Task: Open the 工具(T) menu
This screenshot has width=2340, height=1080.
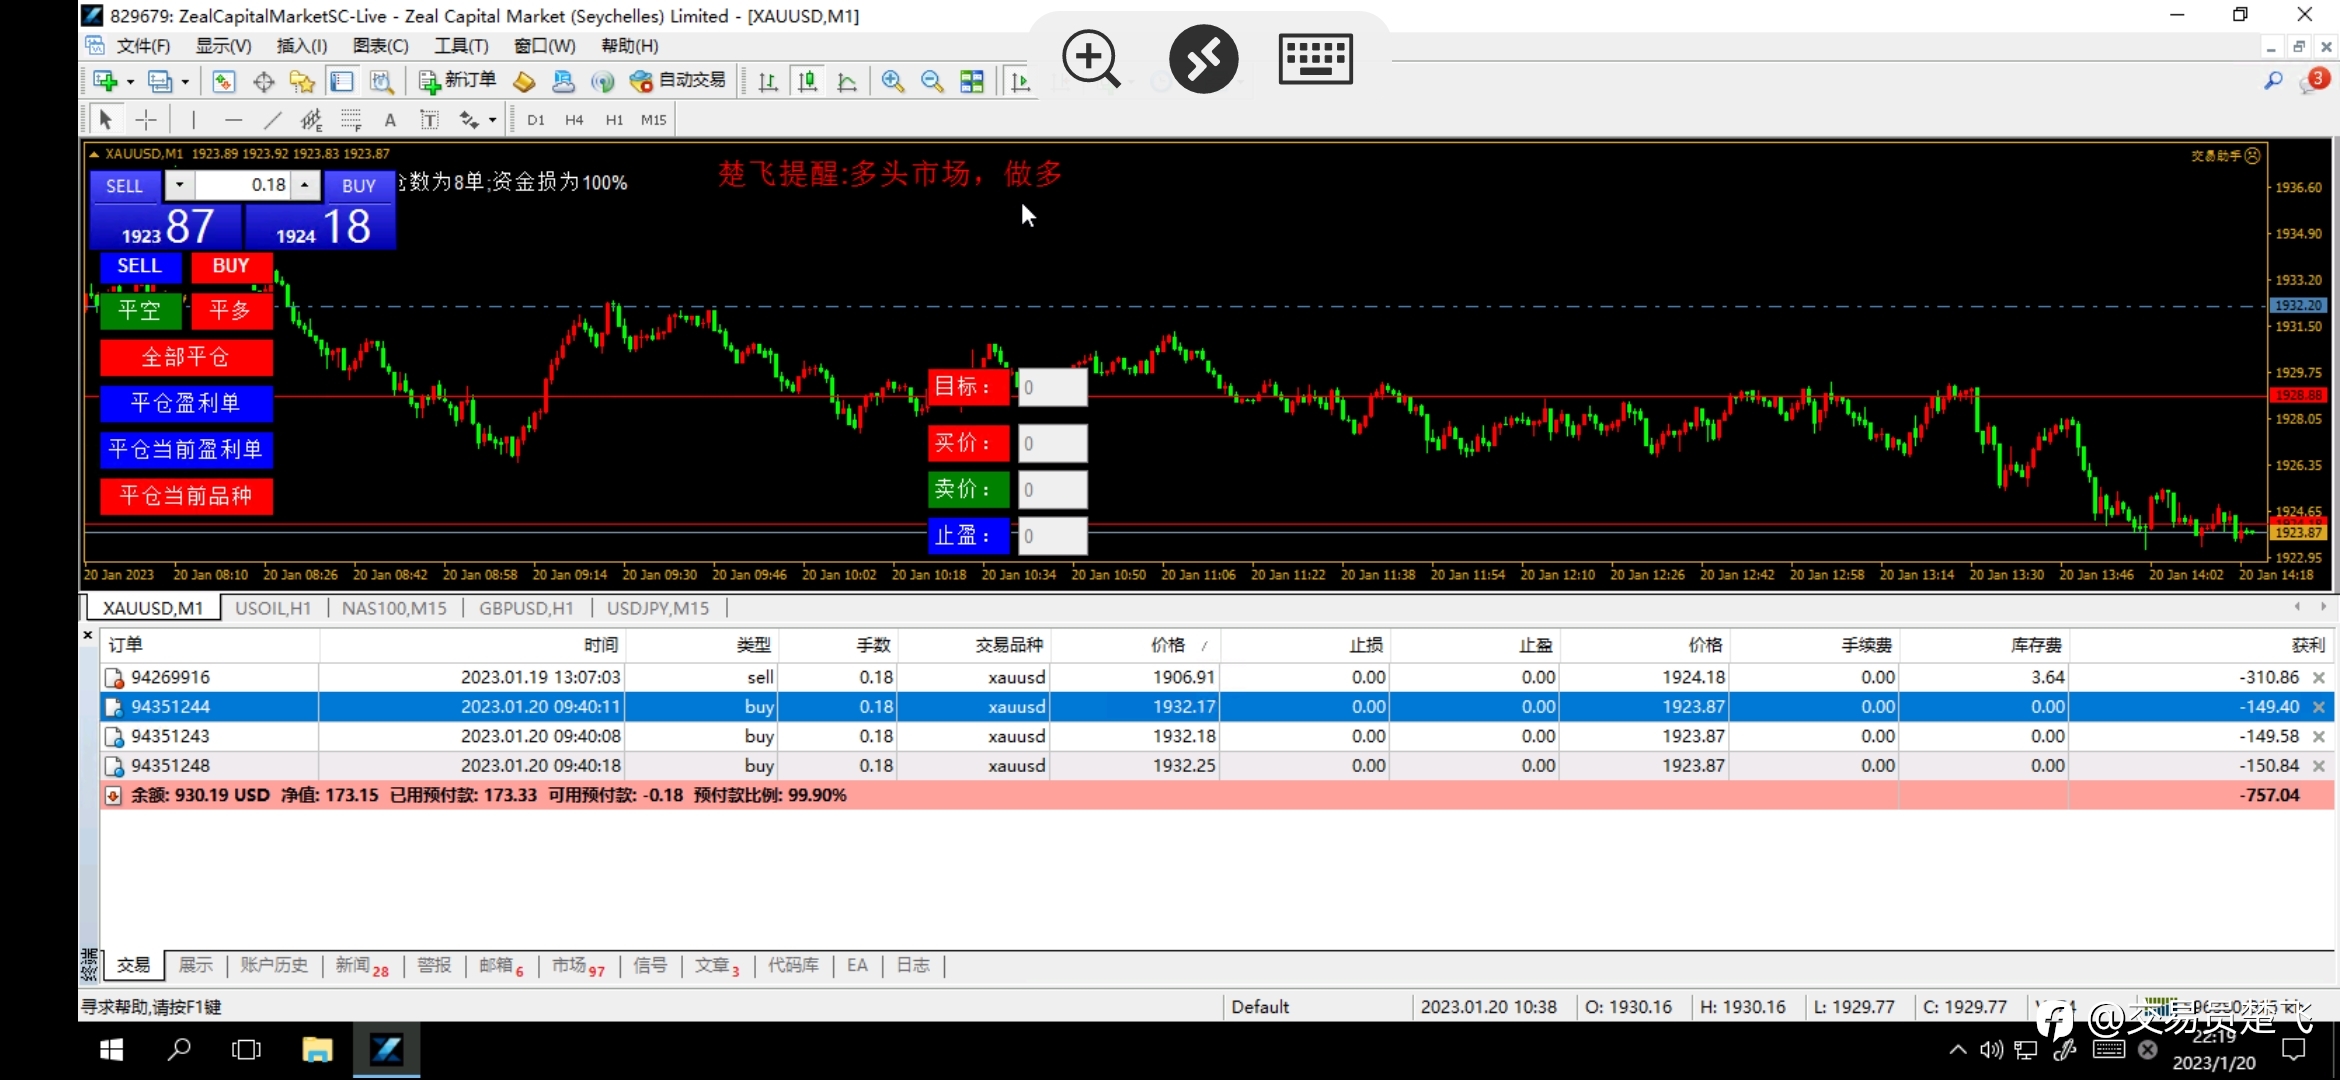Action: point(461,46)
